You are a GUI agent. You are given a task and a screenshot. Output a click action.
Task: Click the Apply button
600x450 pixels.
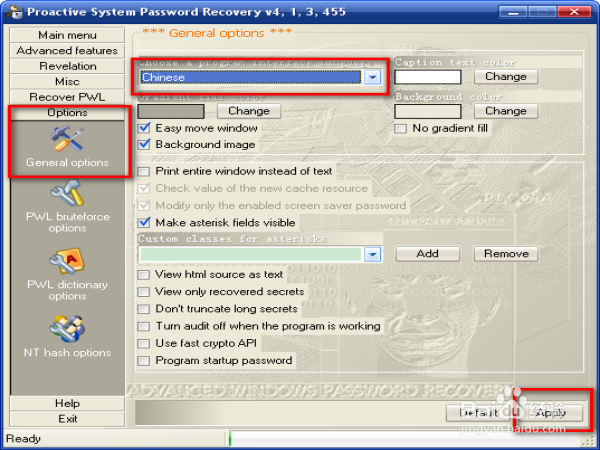pos(550,413)
